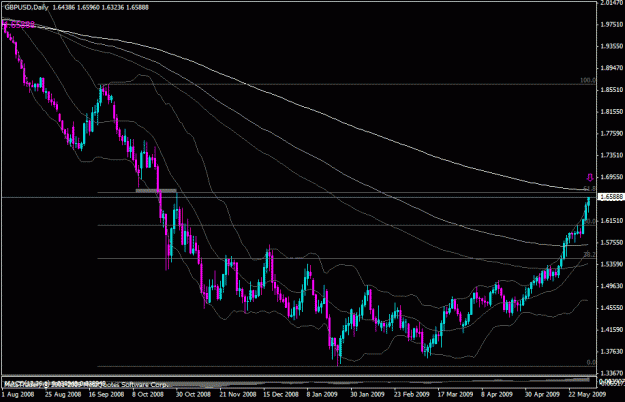Screen dimensions: 625x402
Task: Select the magenta 1.65888 label at top left
Action: [19, 25]
